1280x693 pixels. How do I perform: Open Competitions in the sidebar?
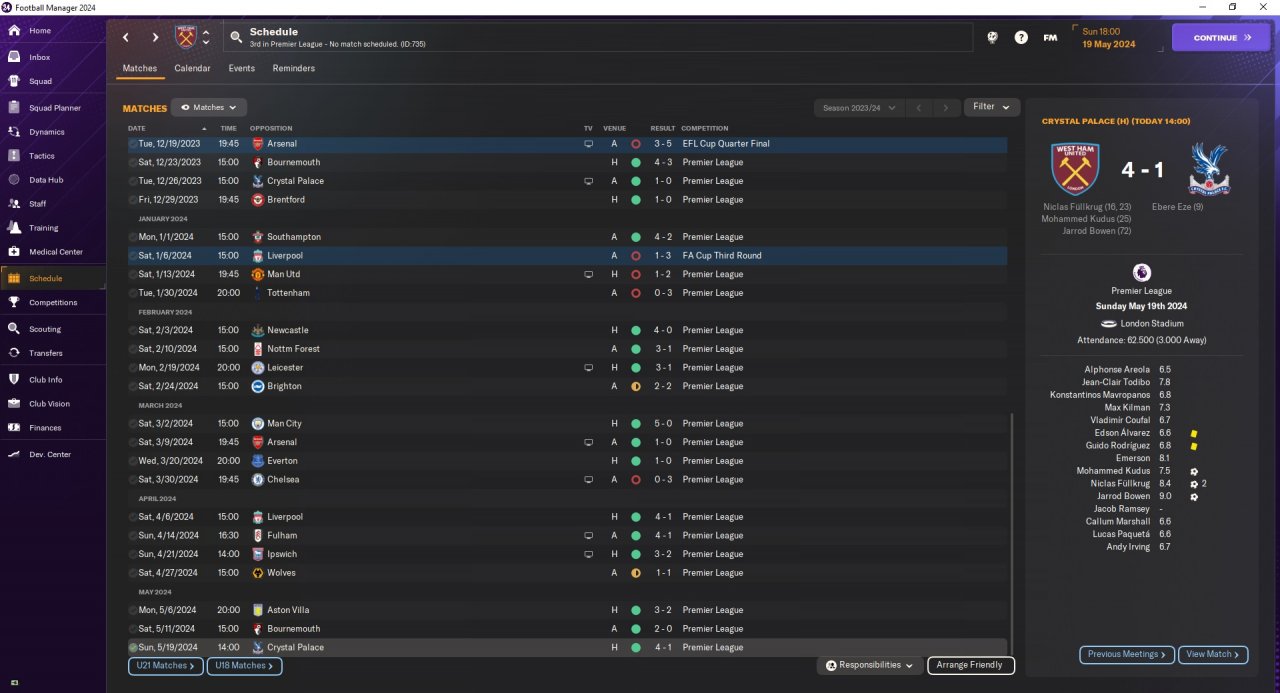click(x=53, y=302)
